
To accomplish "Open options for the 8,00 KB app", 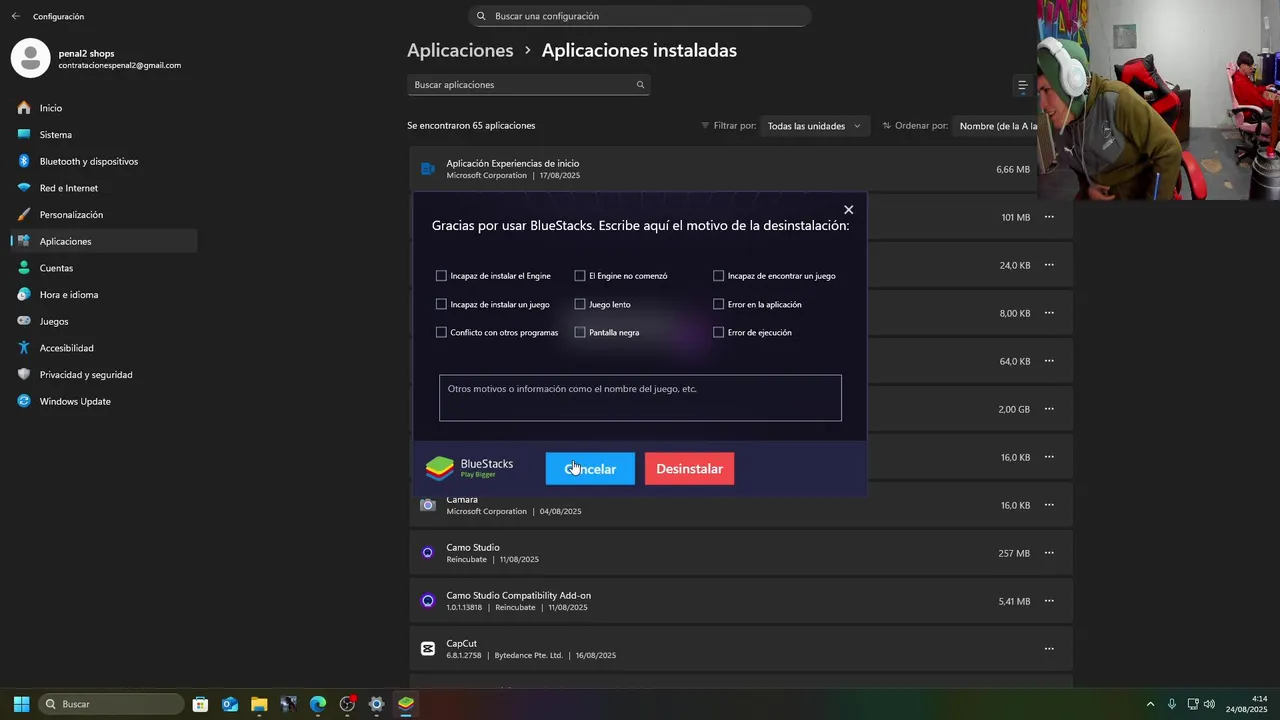I will pos(1049,313).
